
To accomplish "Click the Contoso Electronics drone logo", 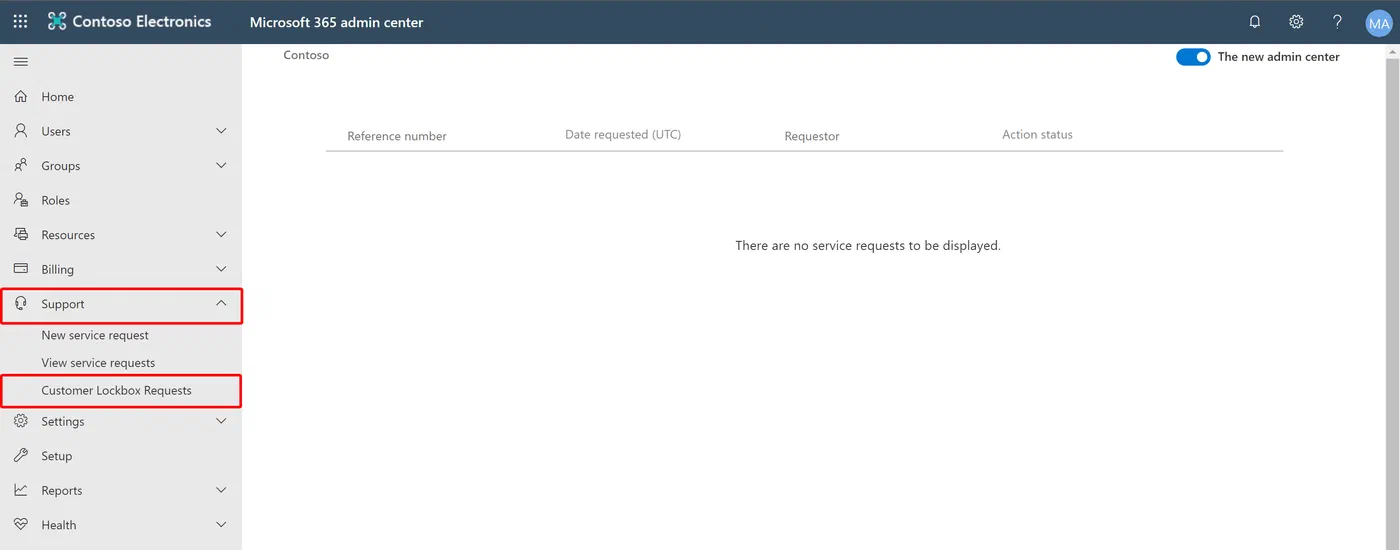I will click(x=56, y=22).
